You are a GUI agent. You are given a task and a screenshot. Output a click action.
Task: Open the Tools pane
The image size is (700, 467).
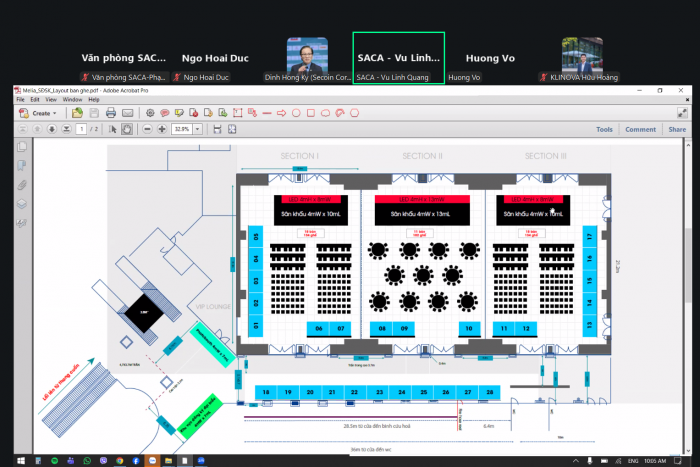(604, 129)
